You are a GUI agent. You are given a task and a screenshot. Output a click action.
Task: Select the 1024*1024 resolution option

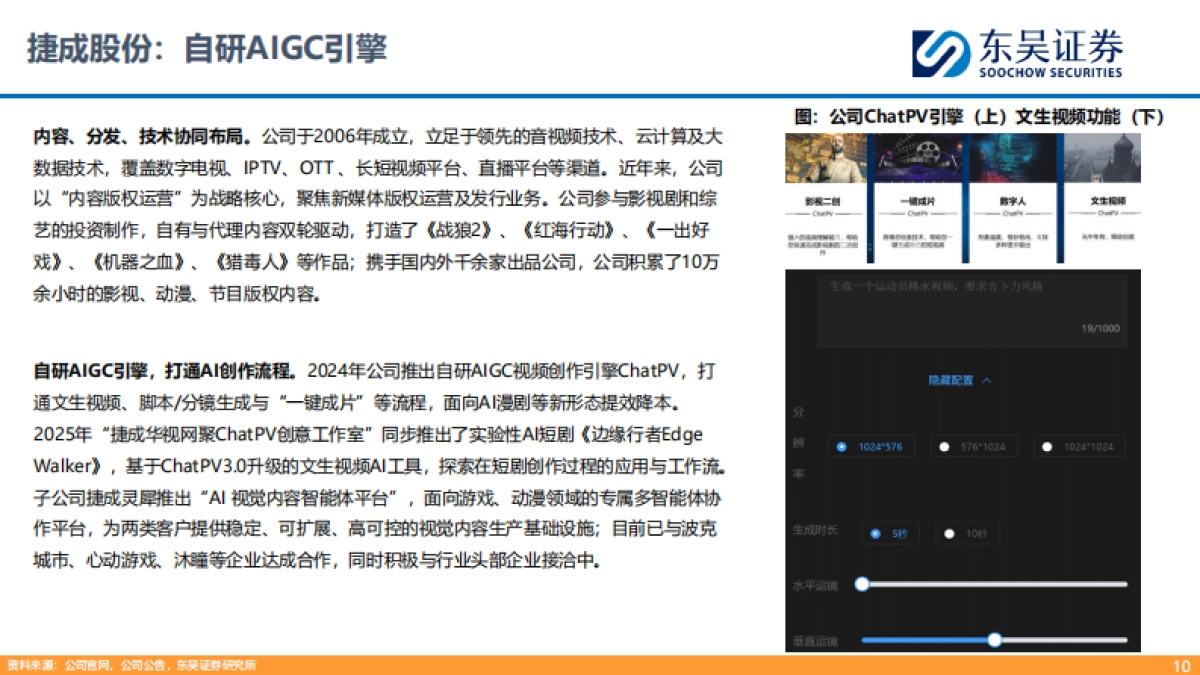coord(1080,446)
